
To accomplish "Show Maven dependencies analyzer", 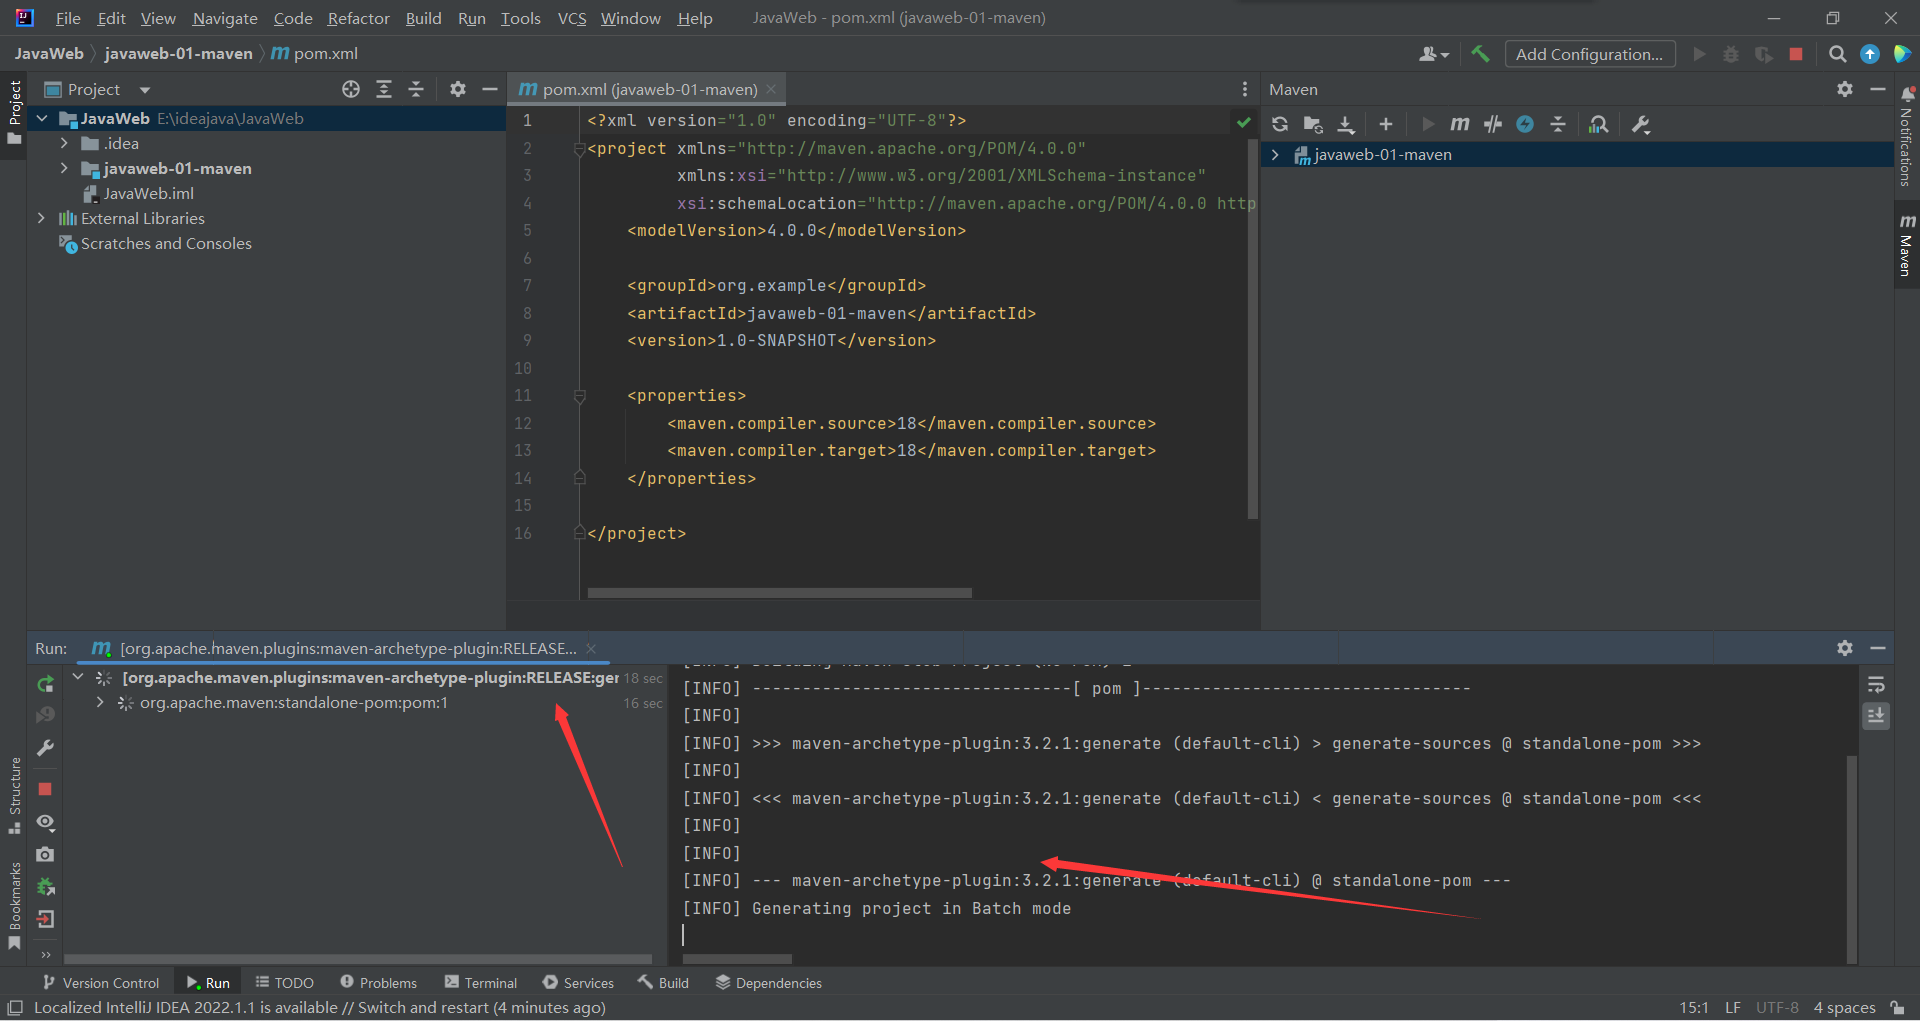I will pyautogui.click(x=1599, y=124).
